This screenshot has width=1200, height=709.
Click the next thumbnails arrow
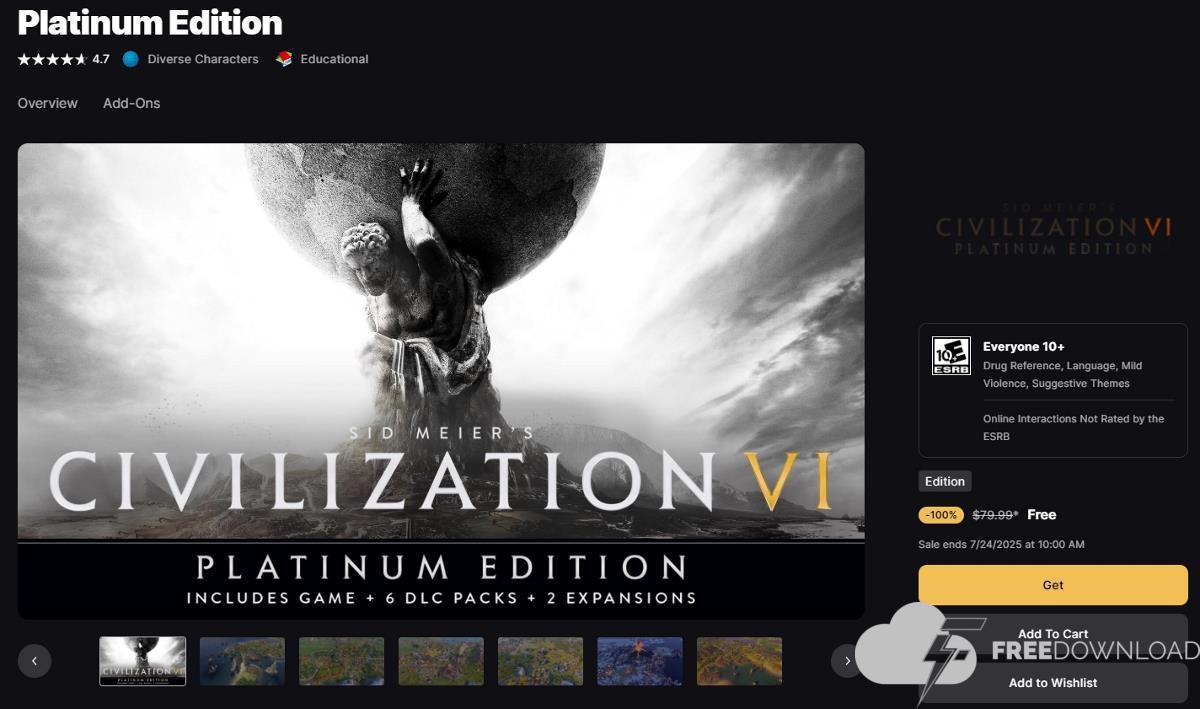(x=847, y=661)
